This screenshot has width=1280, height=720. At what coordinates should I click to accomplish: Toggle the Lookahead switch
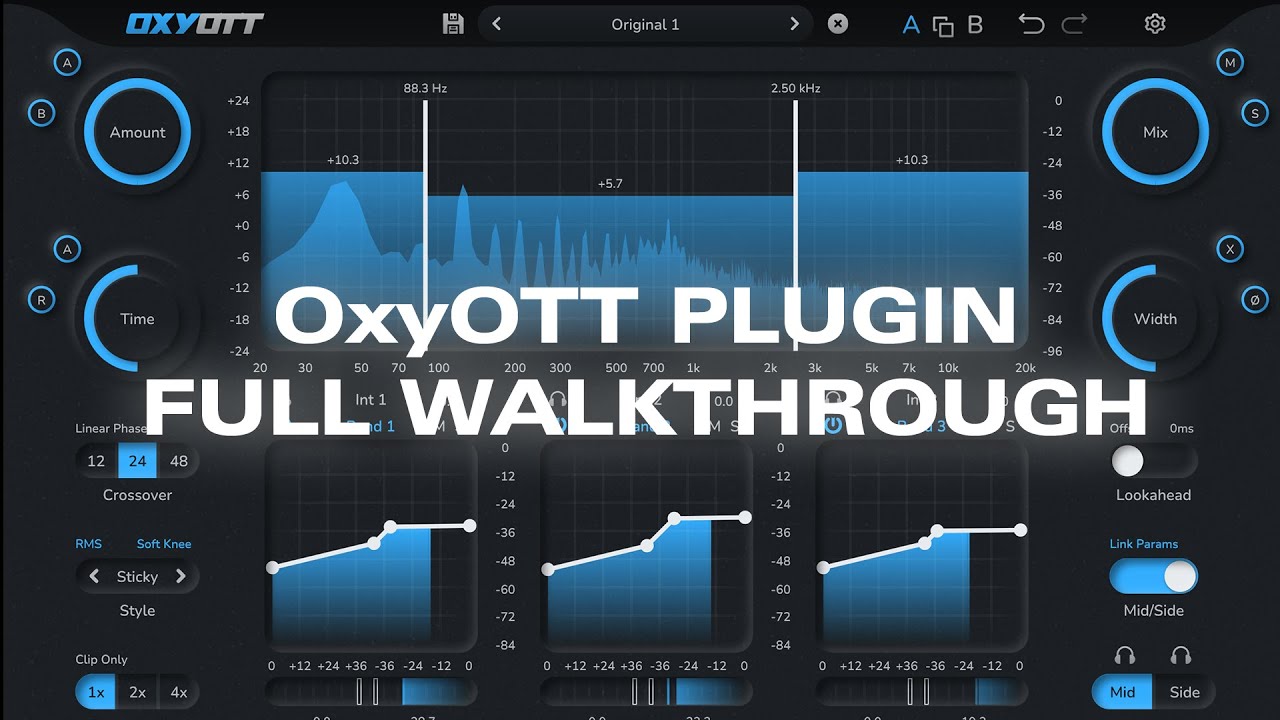click(x=1154, y=461)
